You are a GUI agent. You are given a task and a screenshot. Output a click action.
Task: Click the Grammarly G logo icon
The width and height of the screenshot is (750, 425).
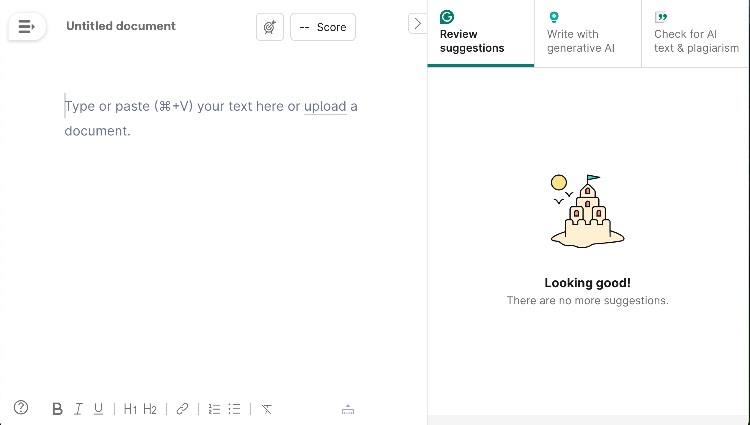(447, 17)
